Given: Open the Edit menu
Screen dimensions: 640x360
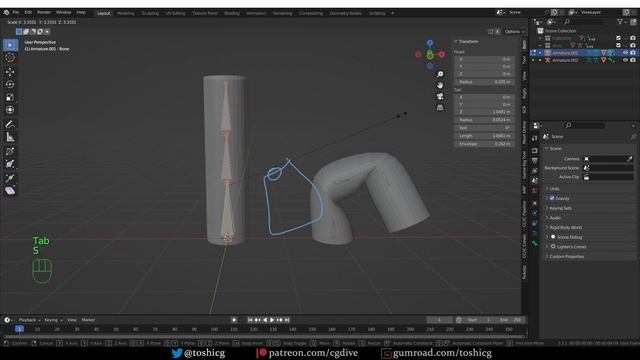Looking at the screenshot, I should [28, 13].
